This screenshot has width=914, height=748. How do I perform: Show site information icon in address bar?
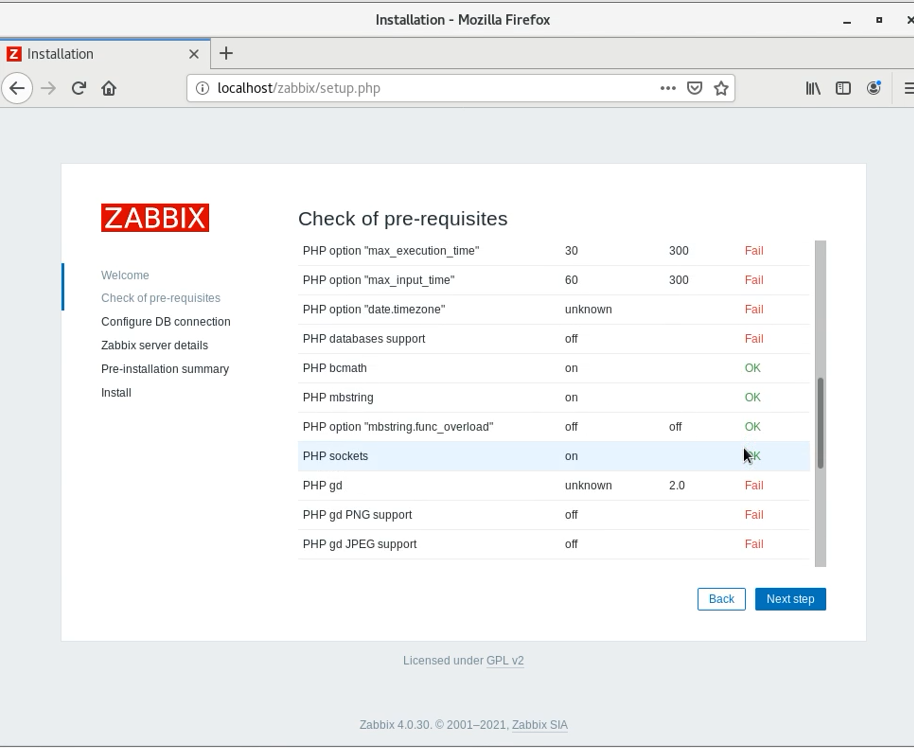pyautogui.click(x=202, y=88)
